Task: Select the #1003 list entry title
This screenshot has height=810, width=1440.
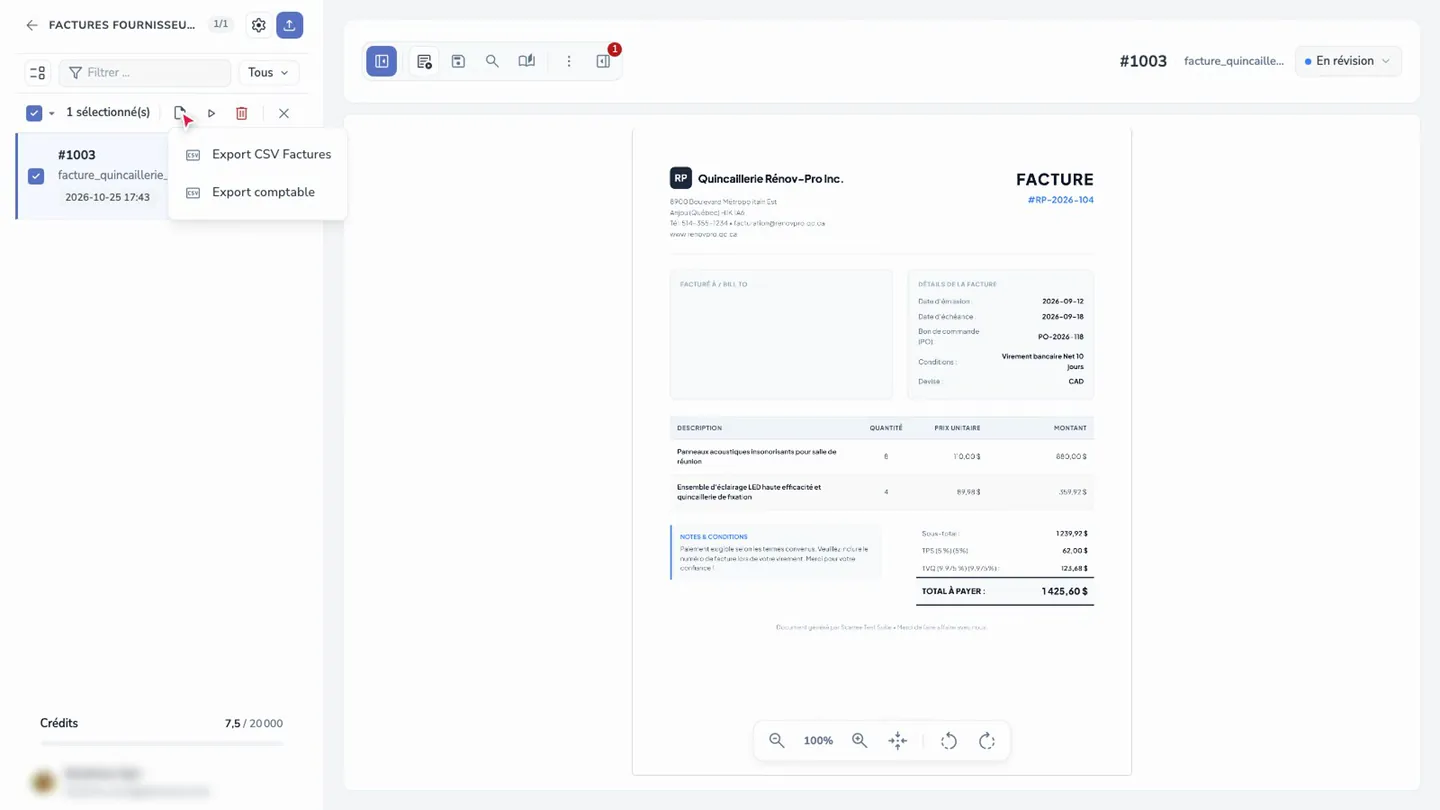Action: [77, 155]
